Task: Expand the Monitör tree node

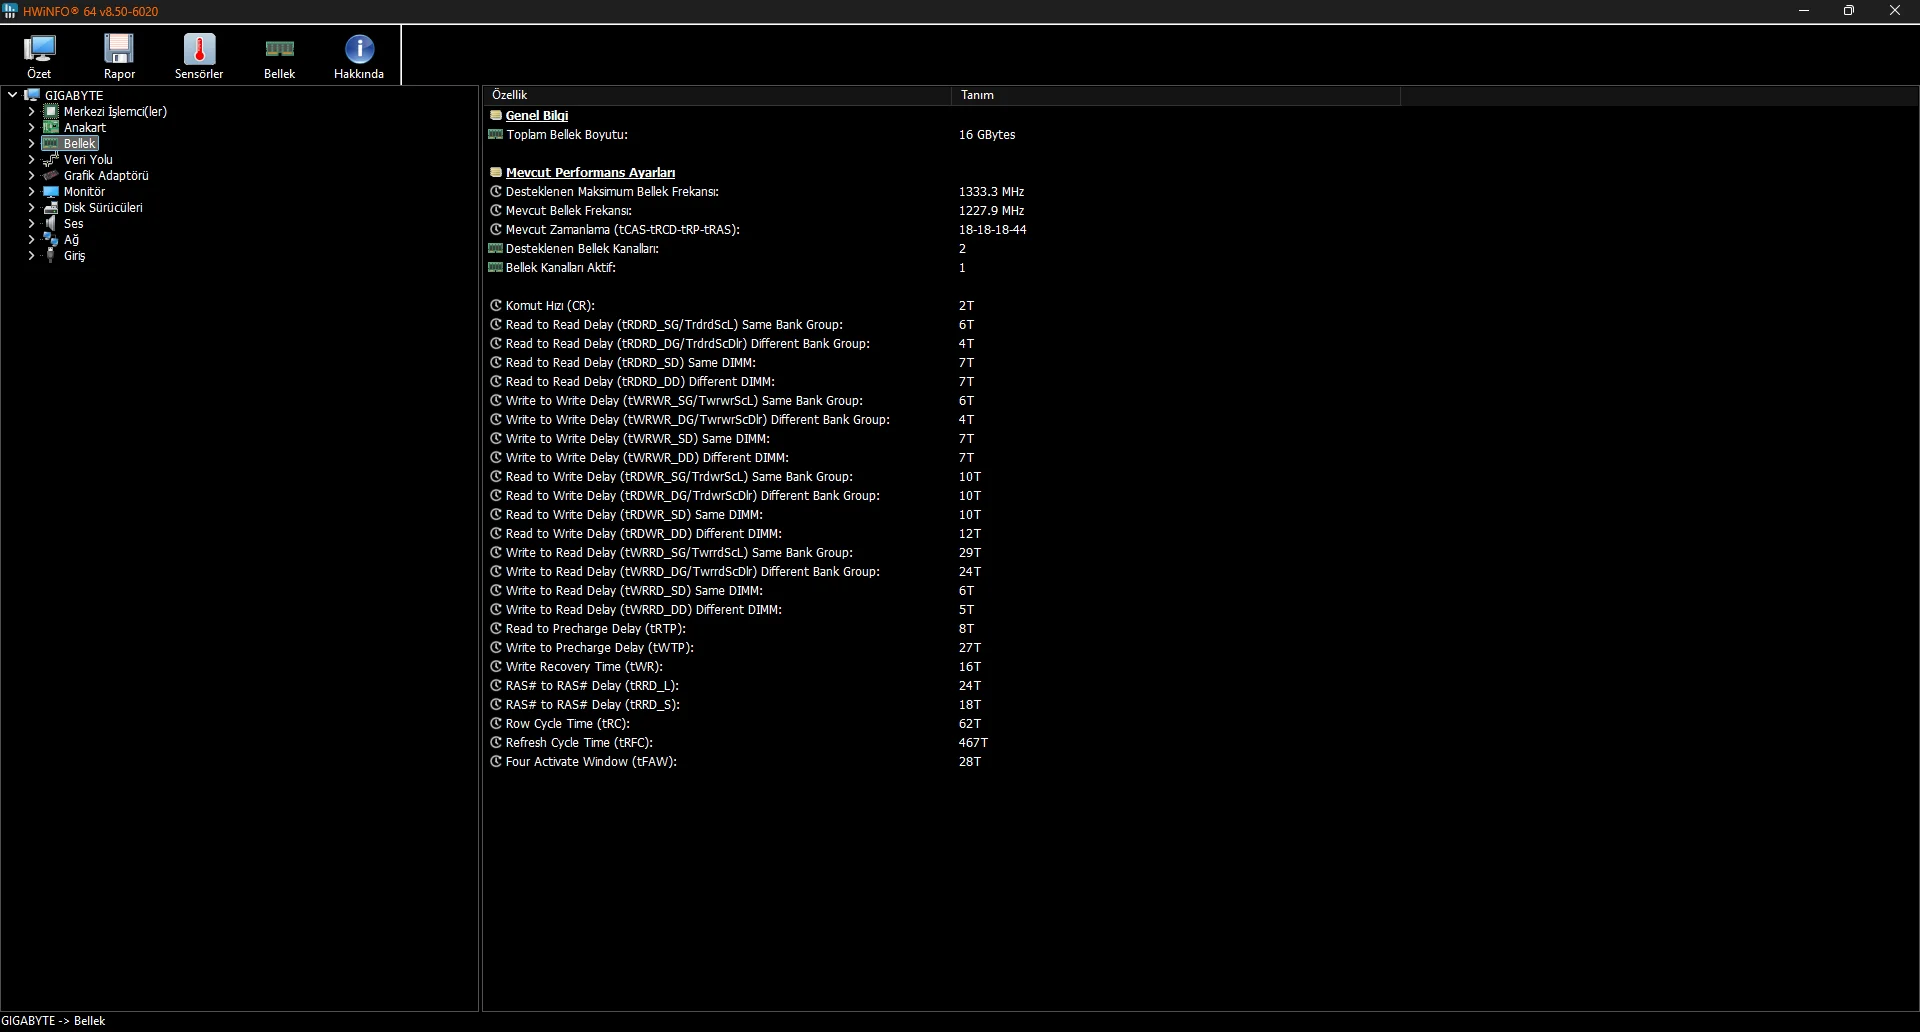Action: pyautogui.click(x=31, y=191)
